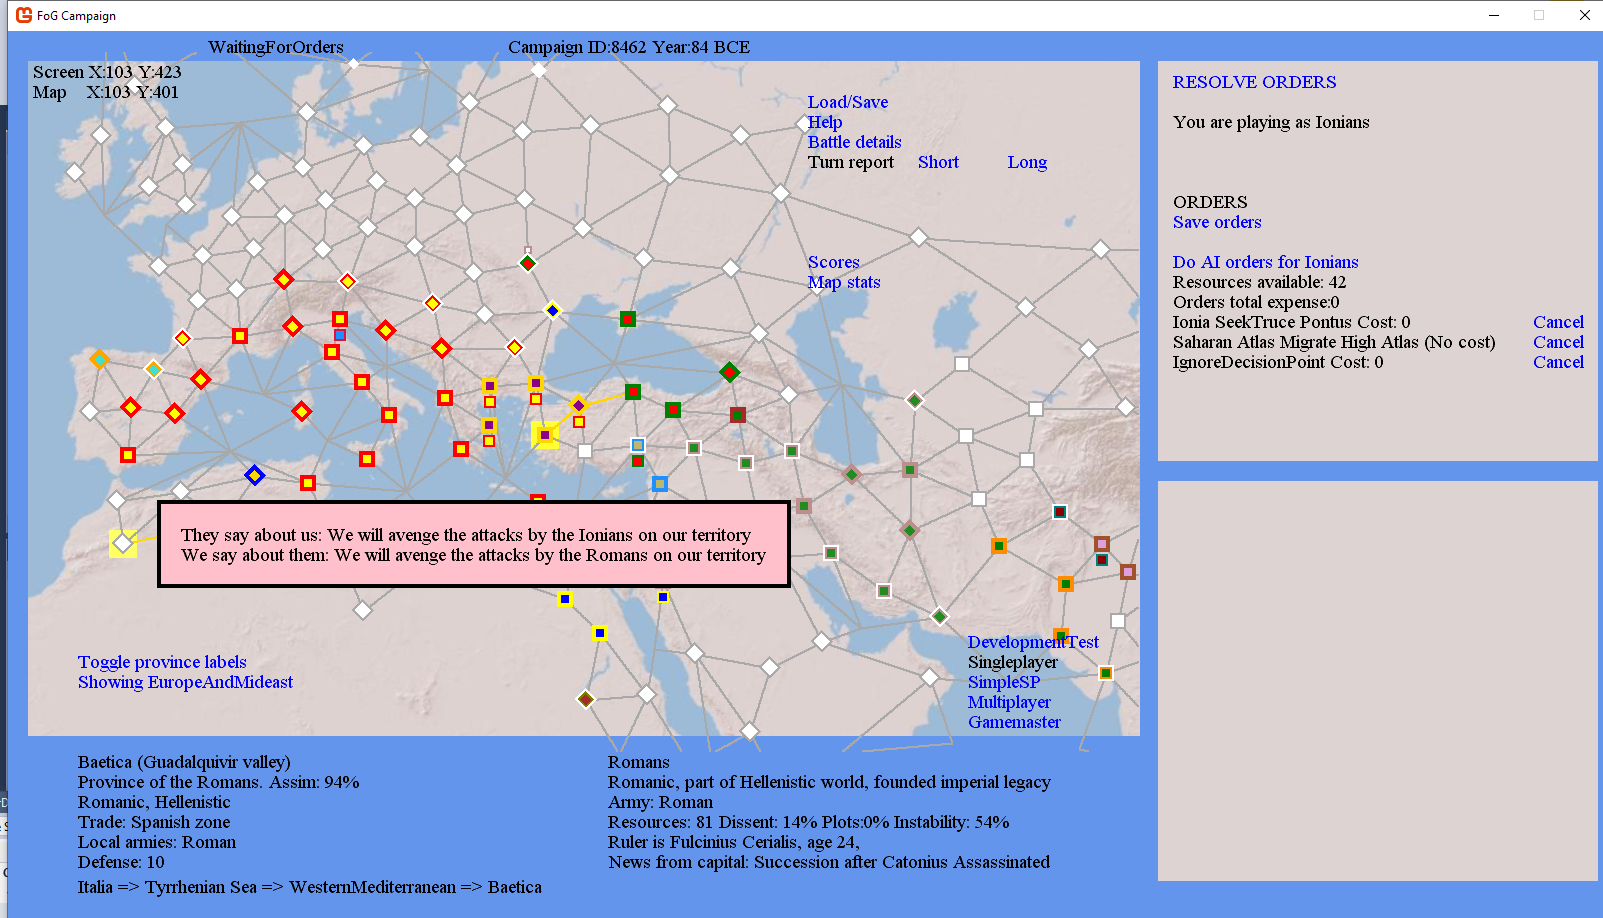
Task: Toggle province labels on the map
Action: 162,662
